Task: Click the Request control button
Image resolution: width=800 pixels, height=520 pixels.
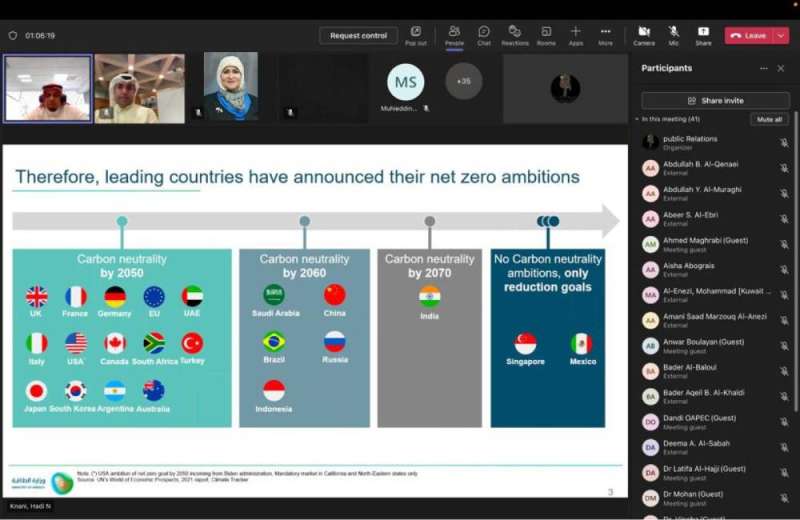Action: pyautogui.click(x=358, y=35)
